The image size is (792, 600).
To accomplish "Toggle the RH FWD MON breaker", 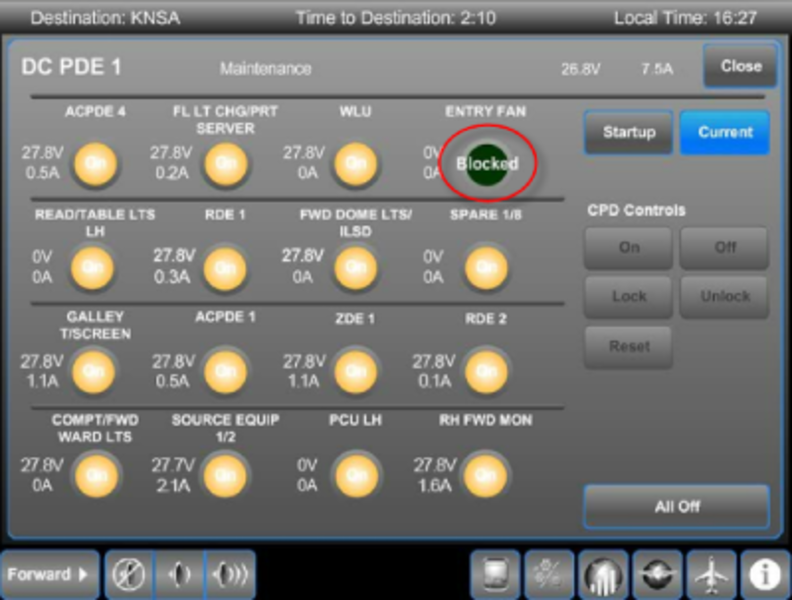I will coord(486,474).
